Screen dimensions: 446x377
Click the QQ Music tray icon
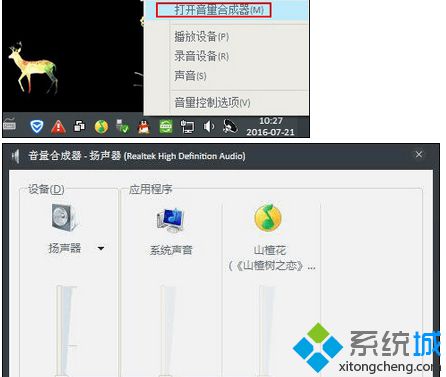[x=101, y=127]
